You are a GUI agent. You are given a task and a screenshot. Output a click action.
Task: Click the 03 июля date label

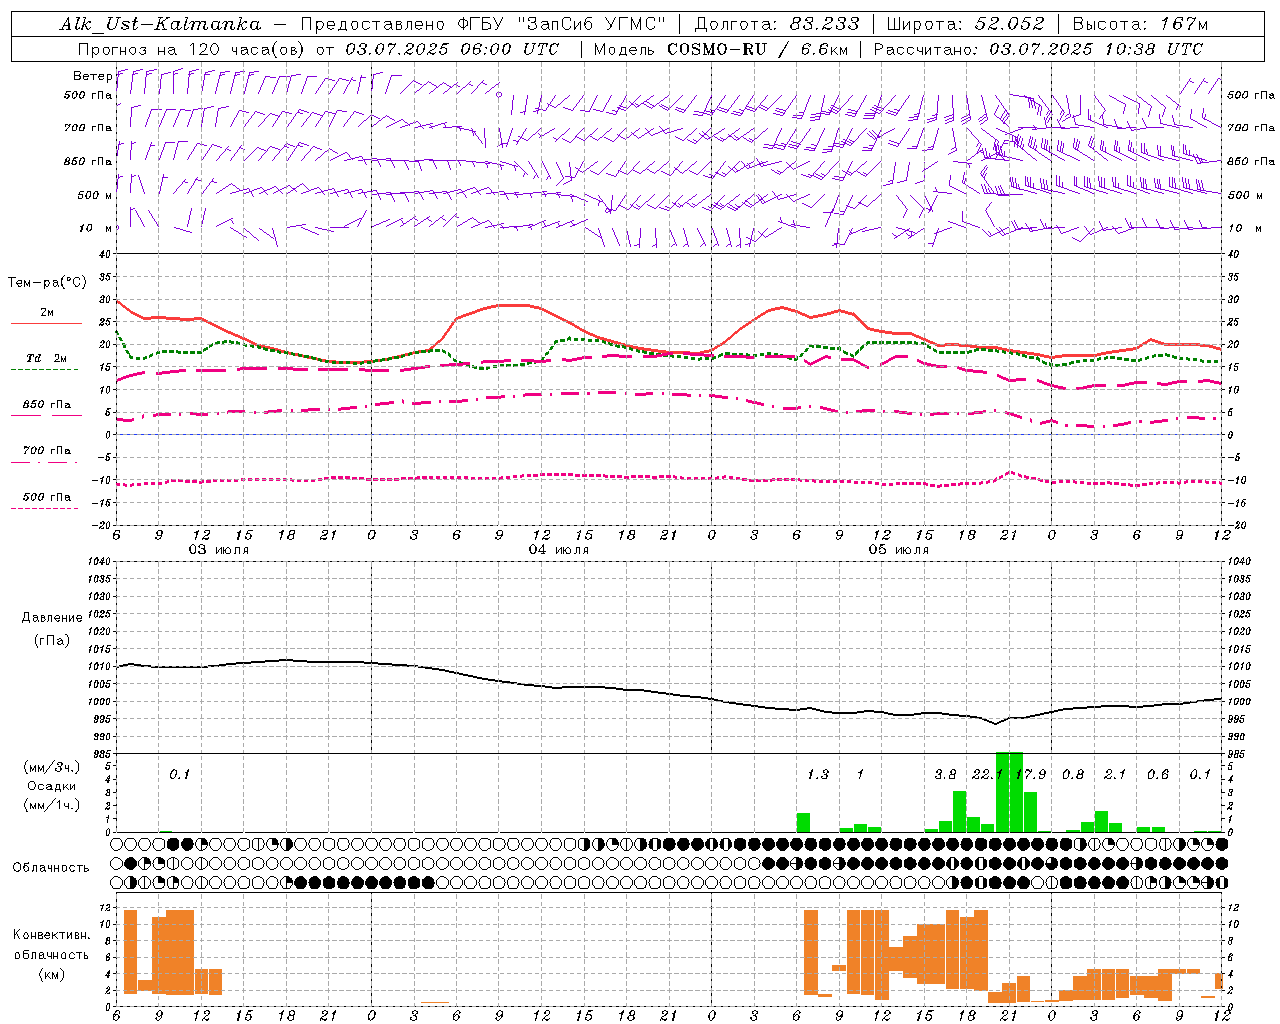(219, 550)
